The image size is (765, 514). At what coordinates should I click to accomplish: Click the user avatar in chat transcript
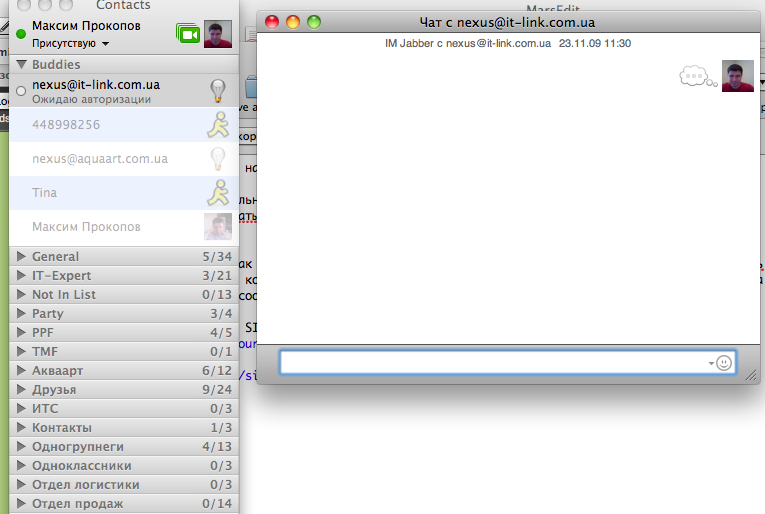(737, 76)
